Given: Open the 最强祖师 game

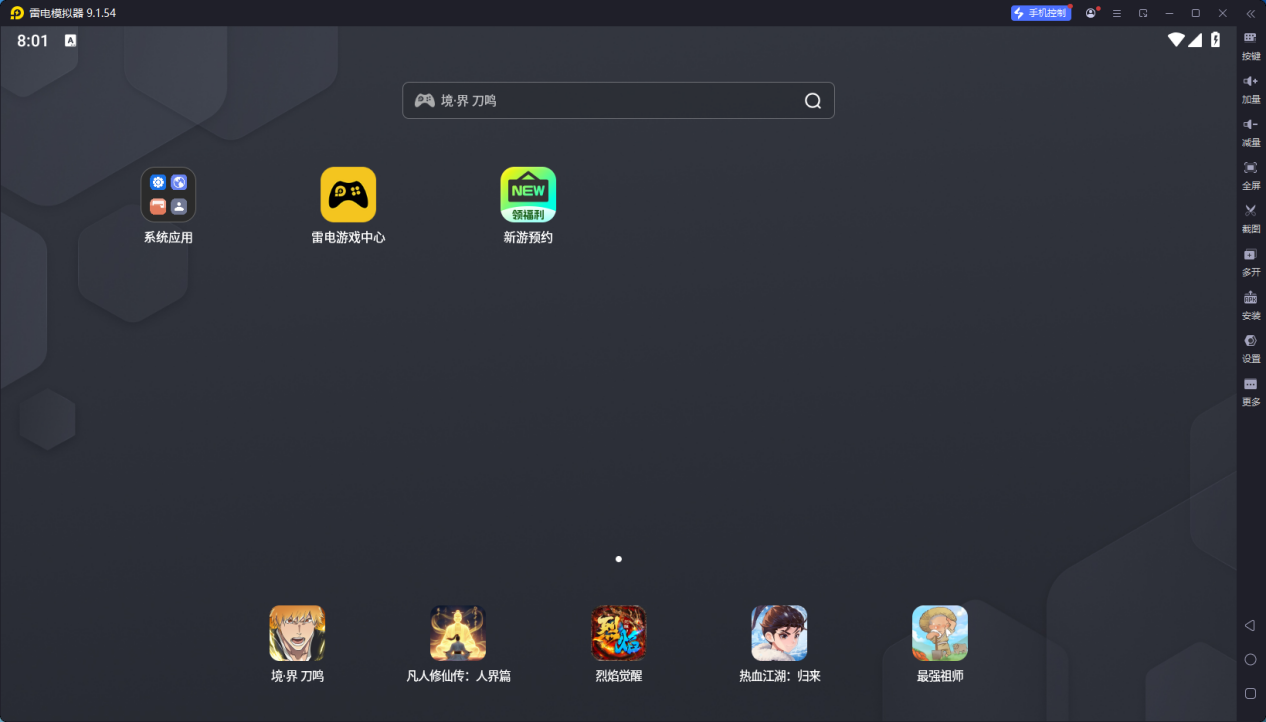Looking at the screenshot, I should click(940, 633).
